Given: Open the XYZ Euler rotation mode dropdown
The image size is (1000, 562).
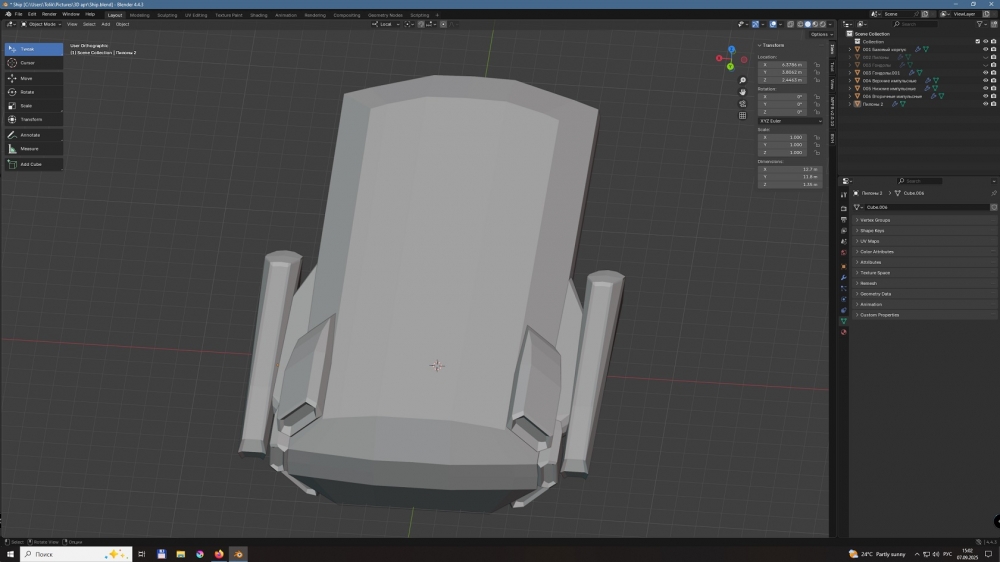Looking at the screenshot, I should [787, 121].
